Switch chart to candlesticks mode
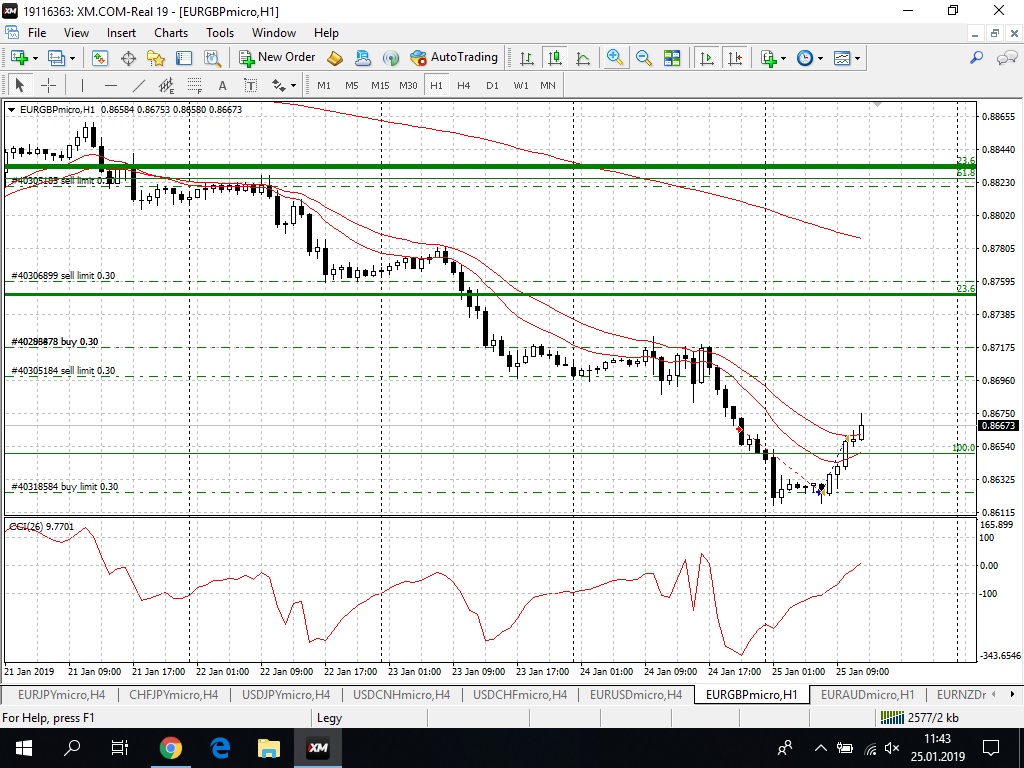Viewport: 1024px width, 768px height. click(x=554, y=58)
